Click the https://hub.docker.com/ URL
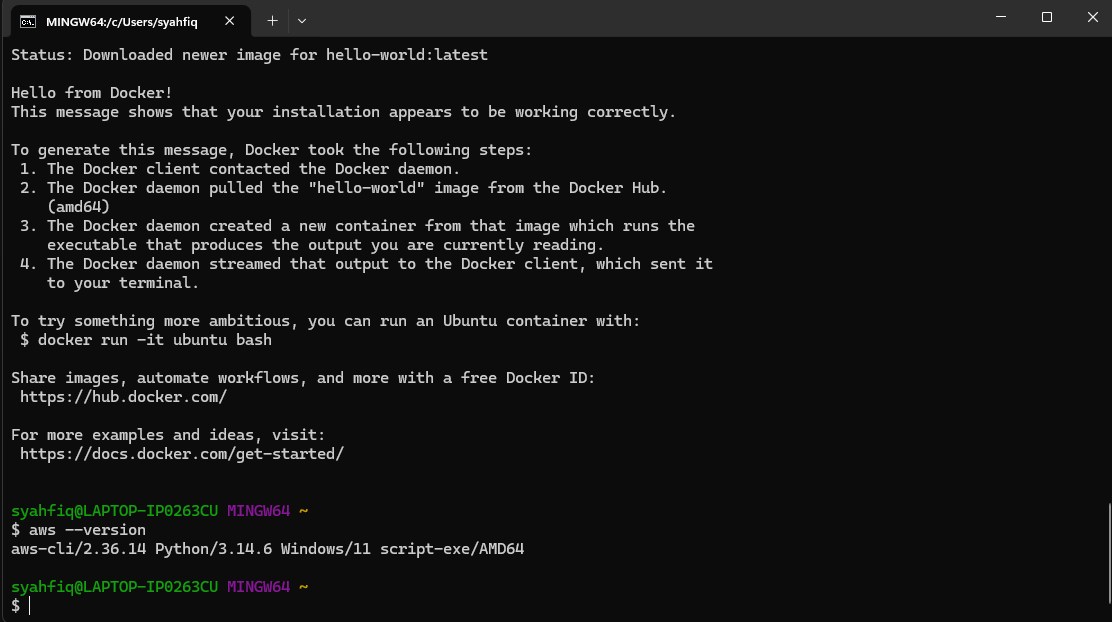1112x622 pixels. pyautogui.click(x=123, y=397)
